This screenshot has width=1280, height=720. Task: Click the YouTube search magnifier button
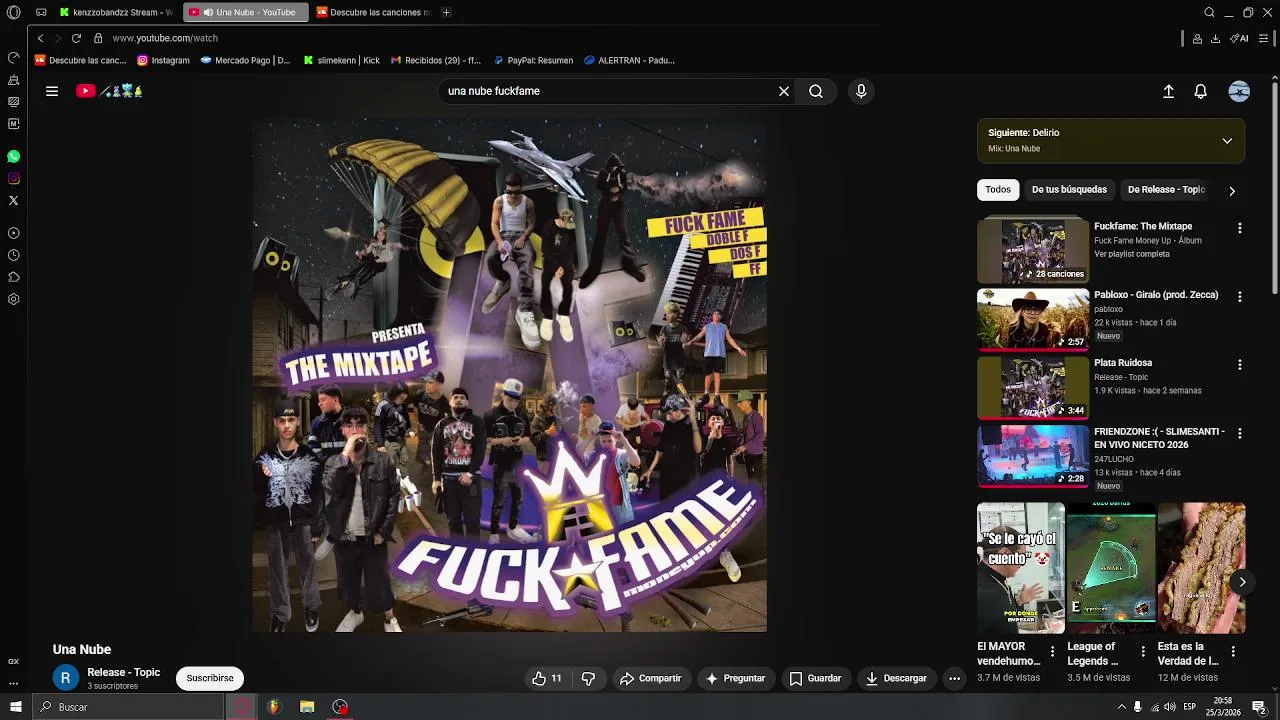point(816,91)
